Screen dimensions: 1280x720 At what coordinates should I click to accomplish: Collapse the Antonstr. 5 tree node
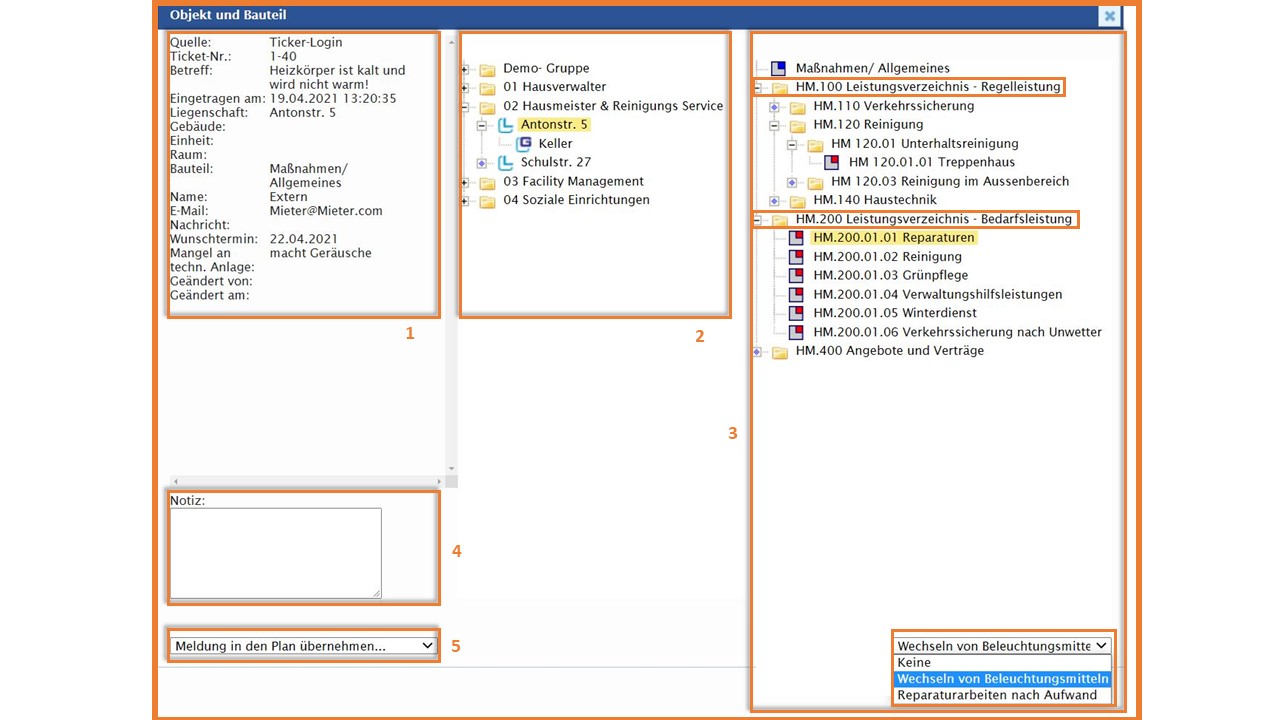[x=482, y=125]
